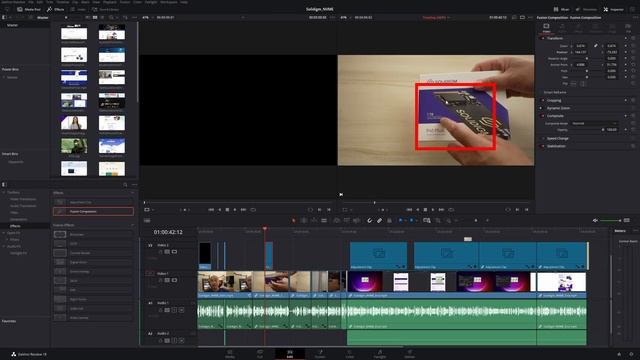Image resolution: width=640 pixels, height=360 pixels.
Task: Open project settings gear icon at bottom right
Action: [x=631, y=354]
